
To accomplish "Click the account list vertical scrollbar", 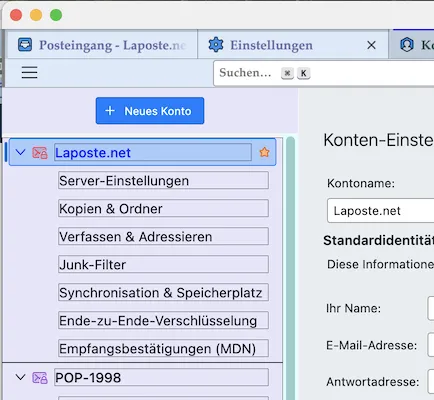I will pos(290,268).
